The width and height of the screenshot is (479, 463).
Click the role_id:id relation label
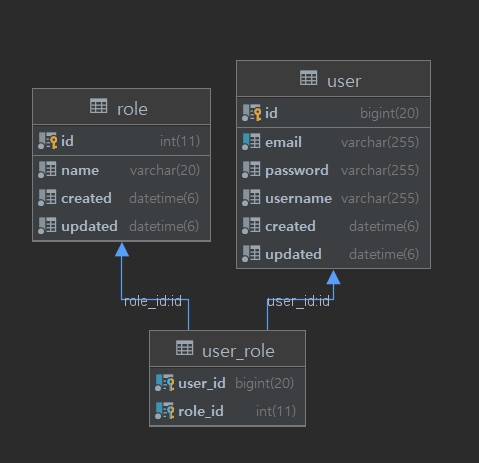pos(153,302)
